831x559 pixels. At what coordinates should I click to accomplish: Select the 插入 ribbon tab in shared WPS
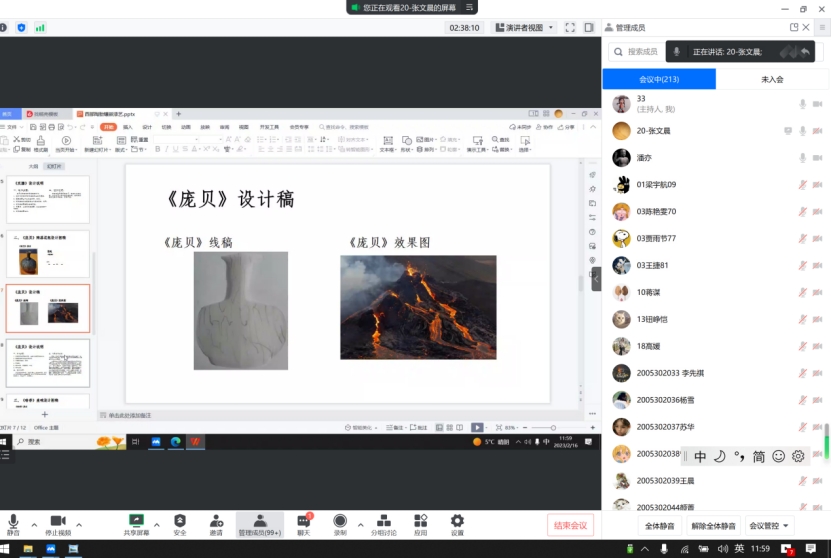point(128,127)
